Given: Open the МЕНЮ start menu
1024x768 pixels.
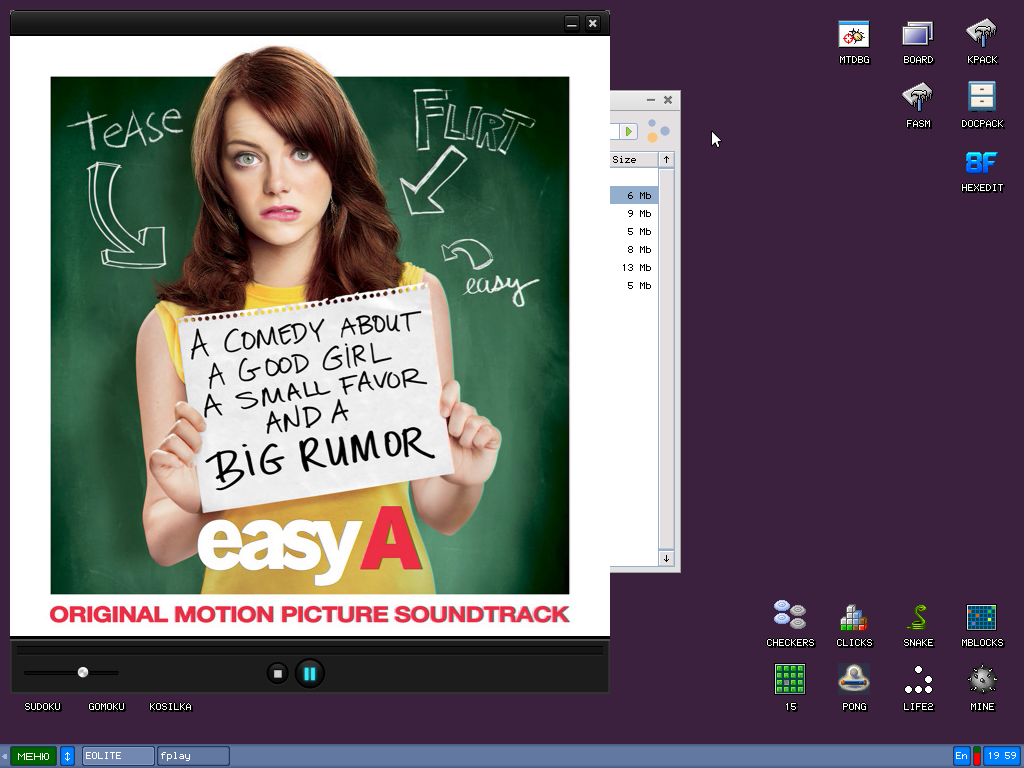Looking at the screenshot, I should (x=33, y=756).
